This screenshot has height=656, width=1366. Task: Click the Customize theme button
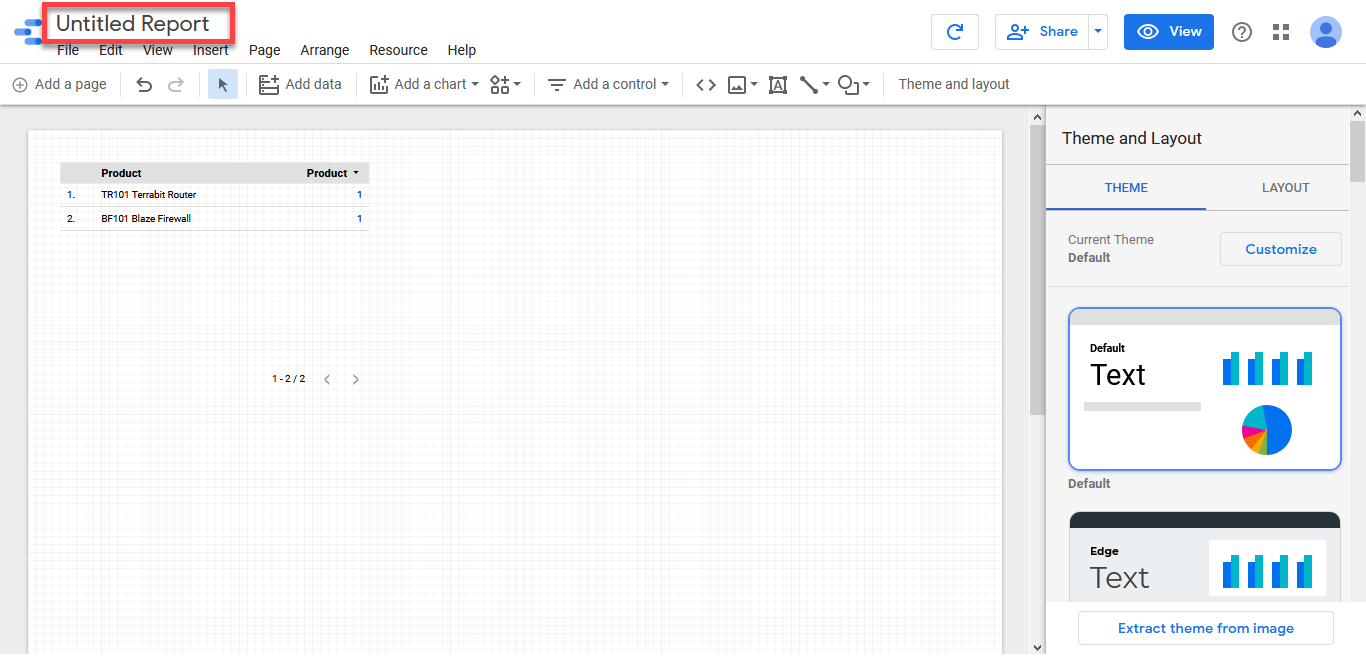point(1280,250)
